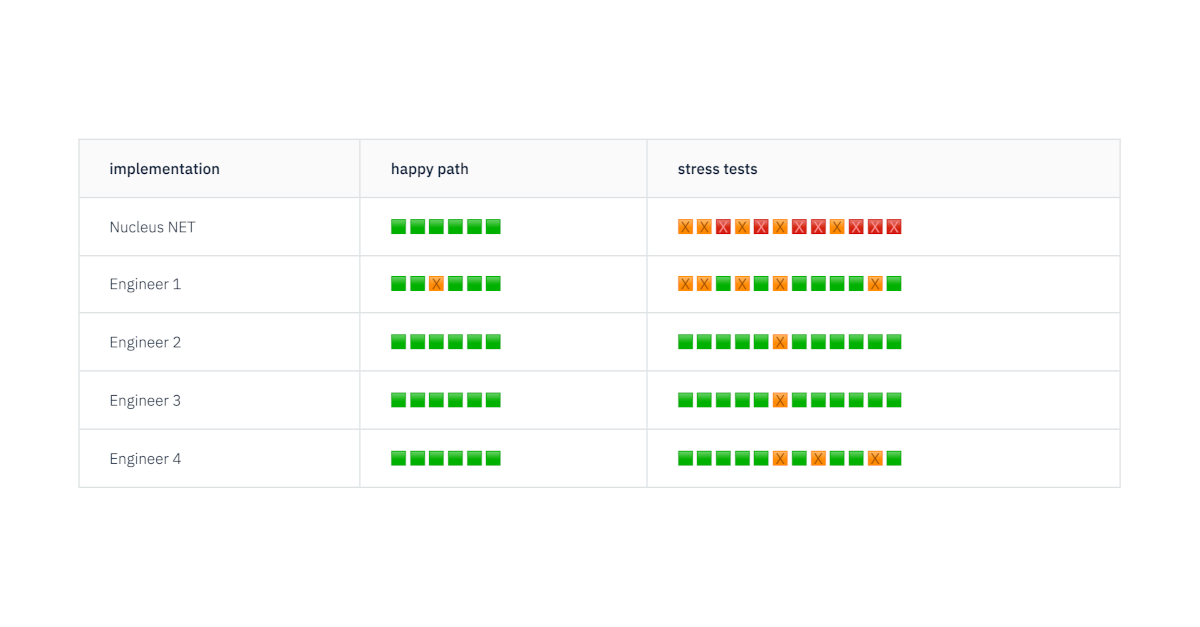Viewport: 1200px width, 627px height.
Task: Click first orange X in Nucleus NET stress tests
Action: [x=685, y=227]
